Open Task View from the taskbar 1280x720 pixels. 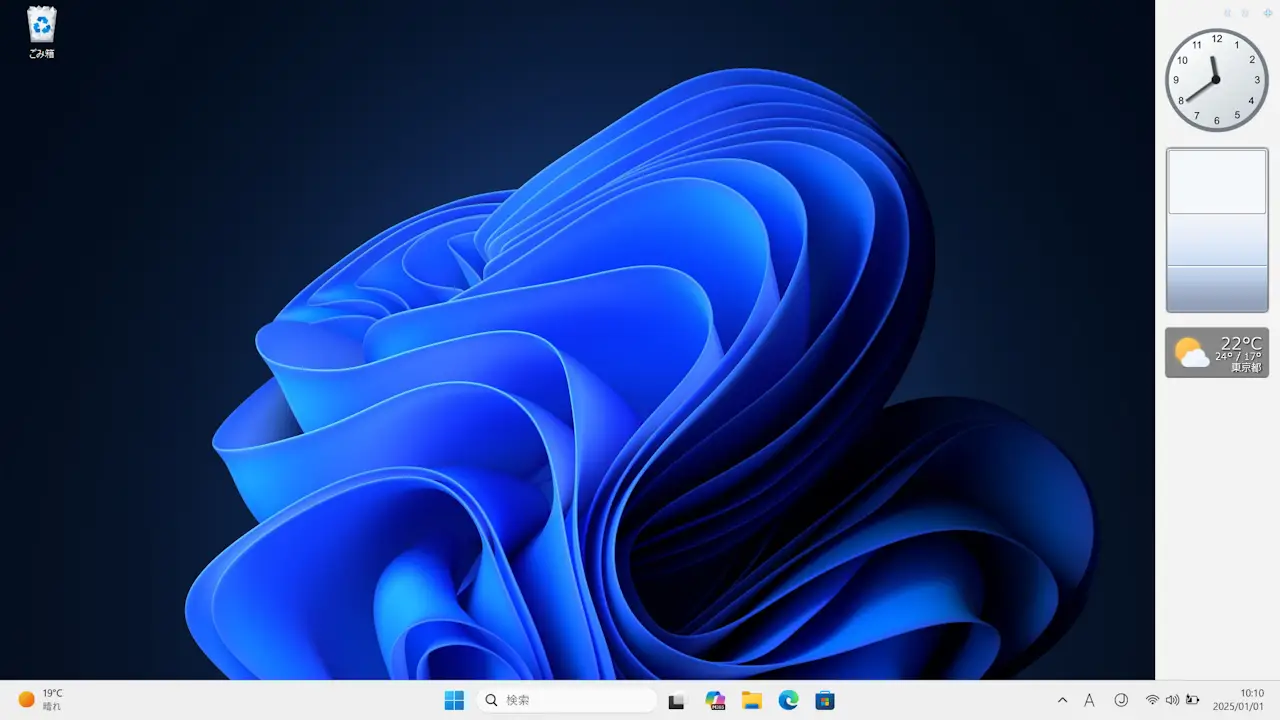(x=677, y=700)
